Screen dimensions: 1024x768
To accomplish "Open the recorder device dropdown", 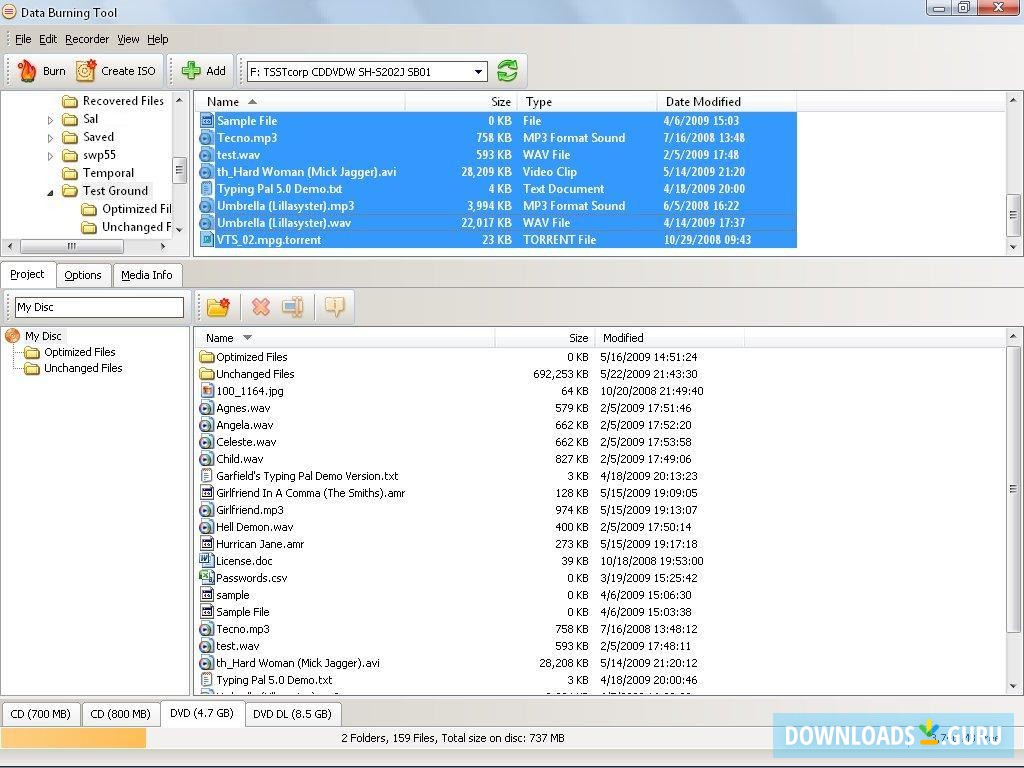I will coord(477,70).
